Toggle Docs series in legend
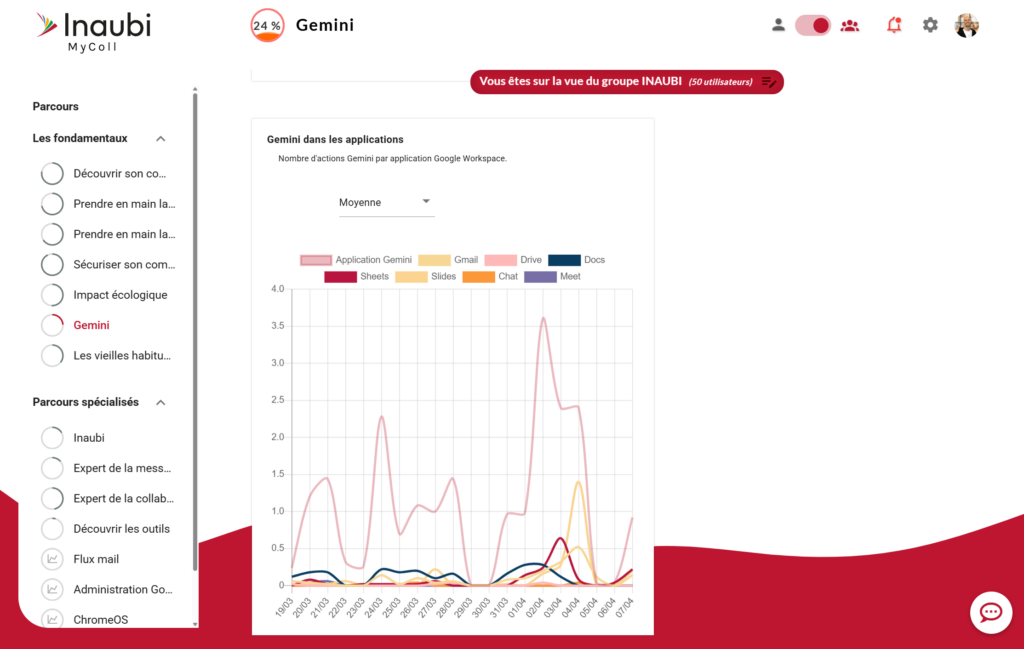 (577, 260)
